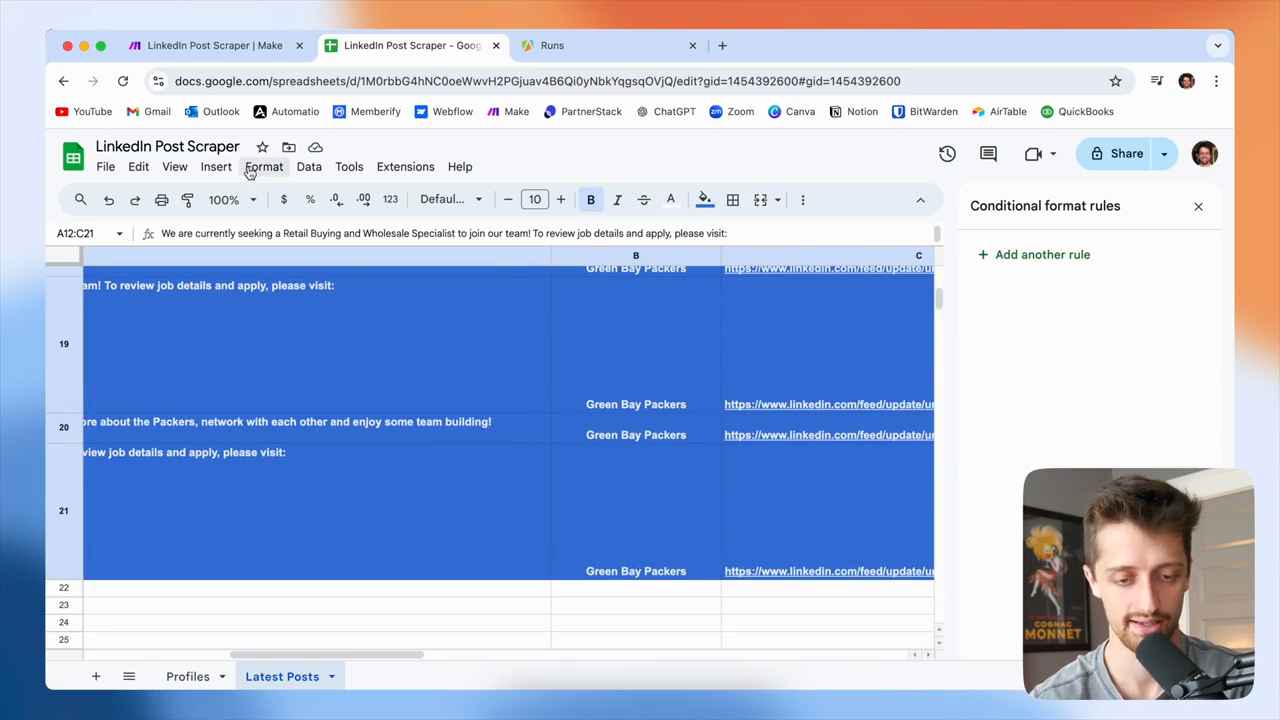Open version history clock icon
This screenshot has width=1280, height=720.
click(947, 154)
